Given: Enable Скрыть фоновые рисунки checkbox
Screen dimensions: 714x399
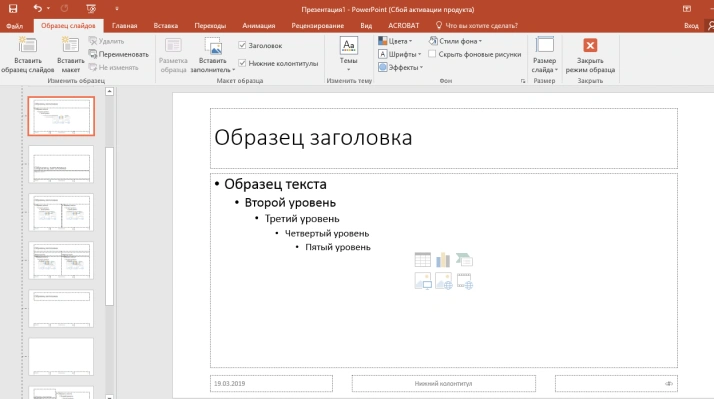Looking at the screenshot, I should [432, 54].
